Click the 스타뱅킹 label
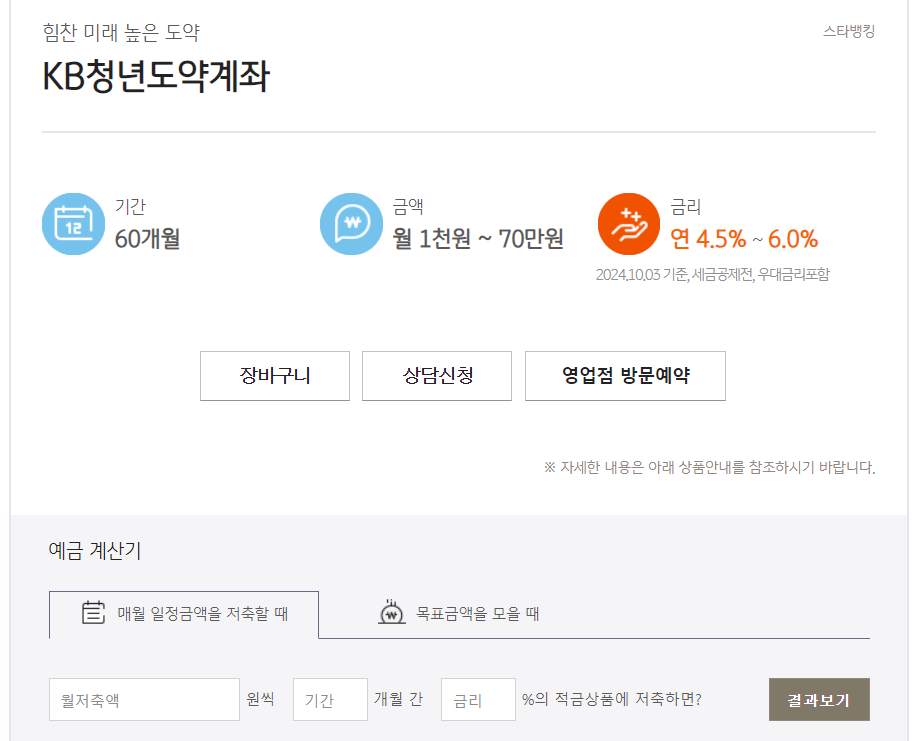919x741 pixels. click(849, 31)
